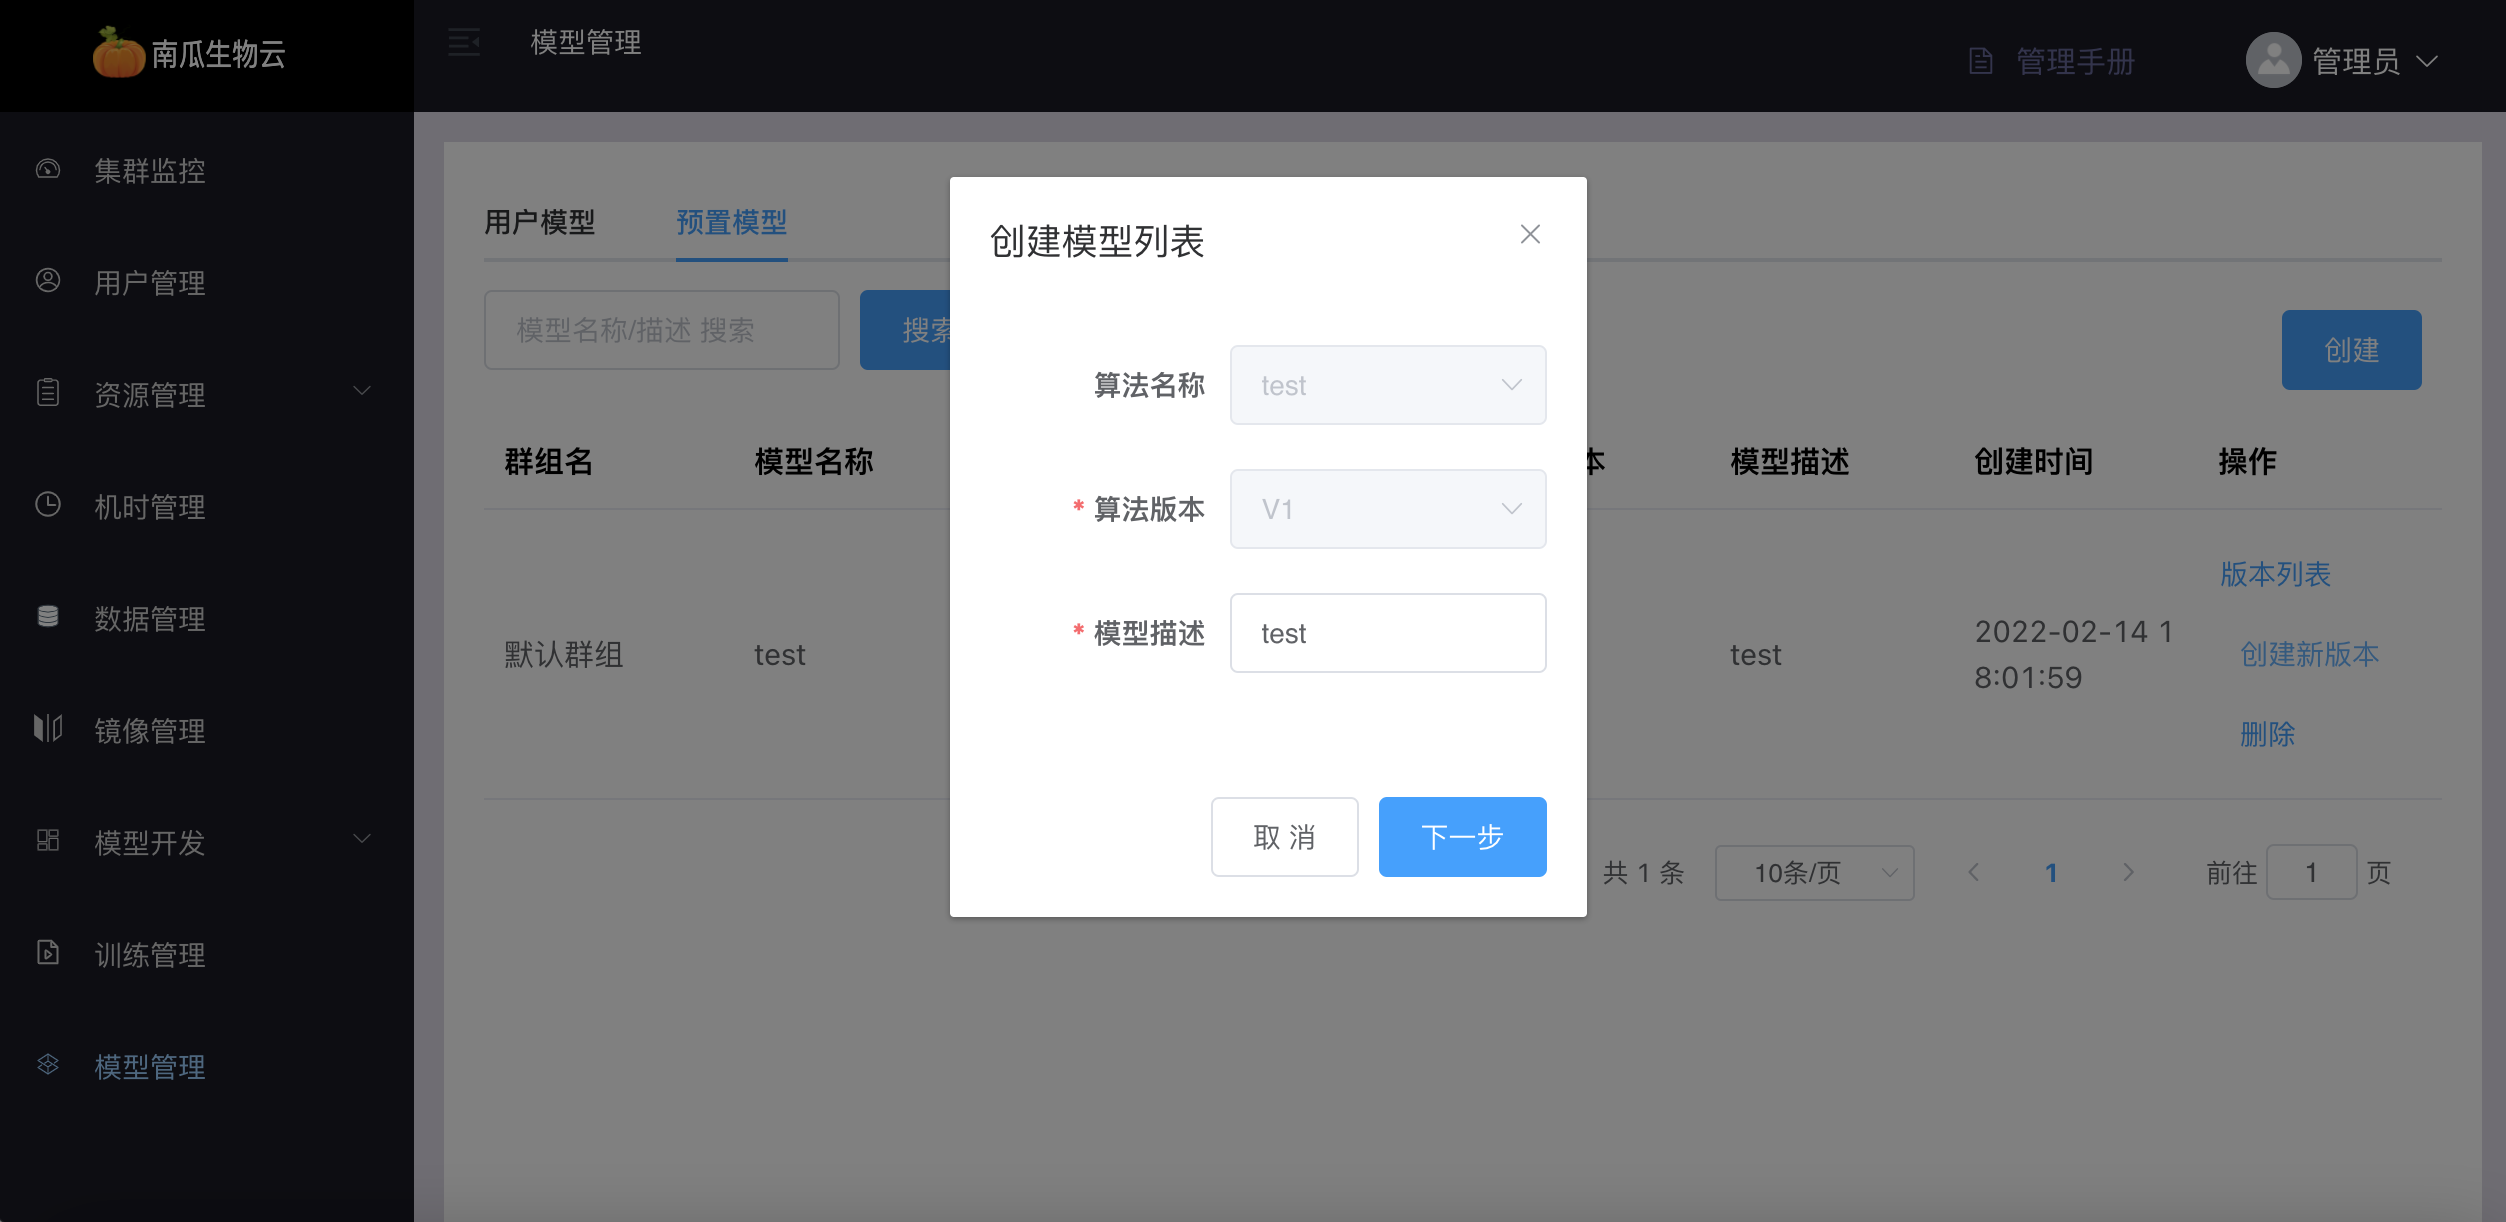Click the 创建 button
The image size is (2506, 1222).
(2352, 350)
